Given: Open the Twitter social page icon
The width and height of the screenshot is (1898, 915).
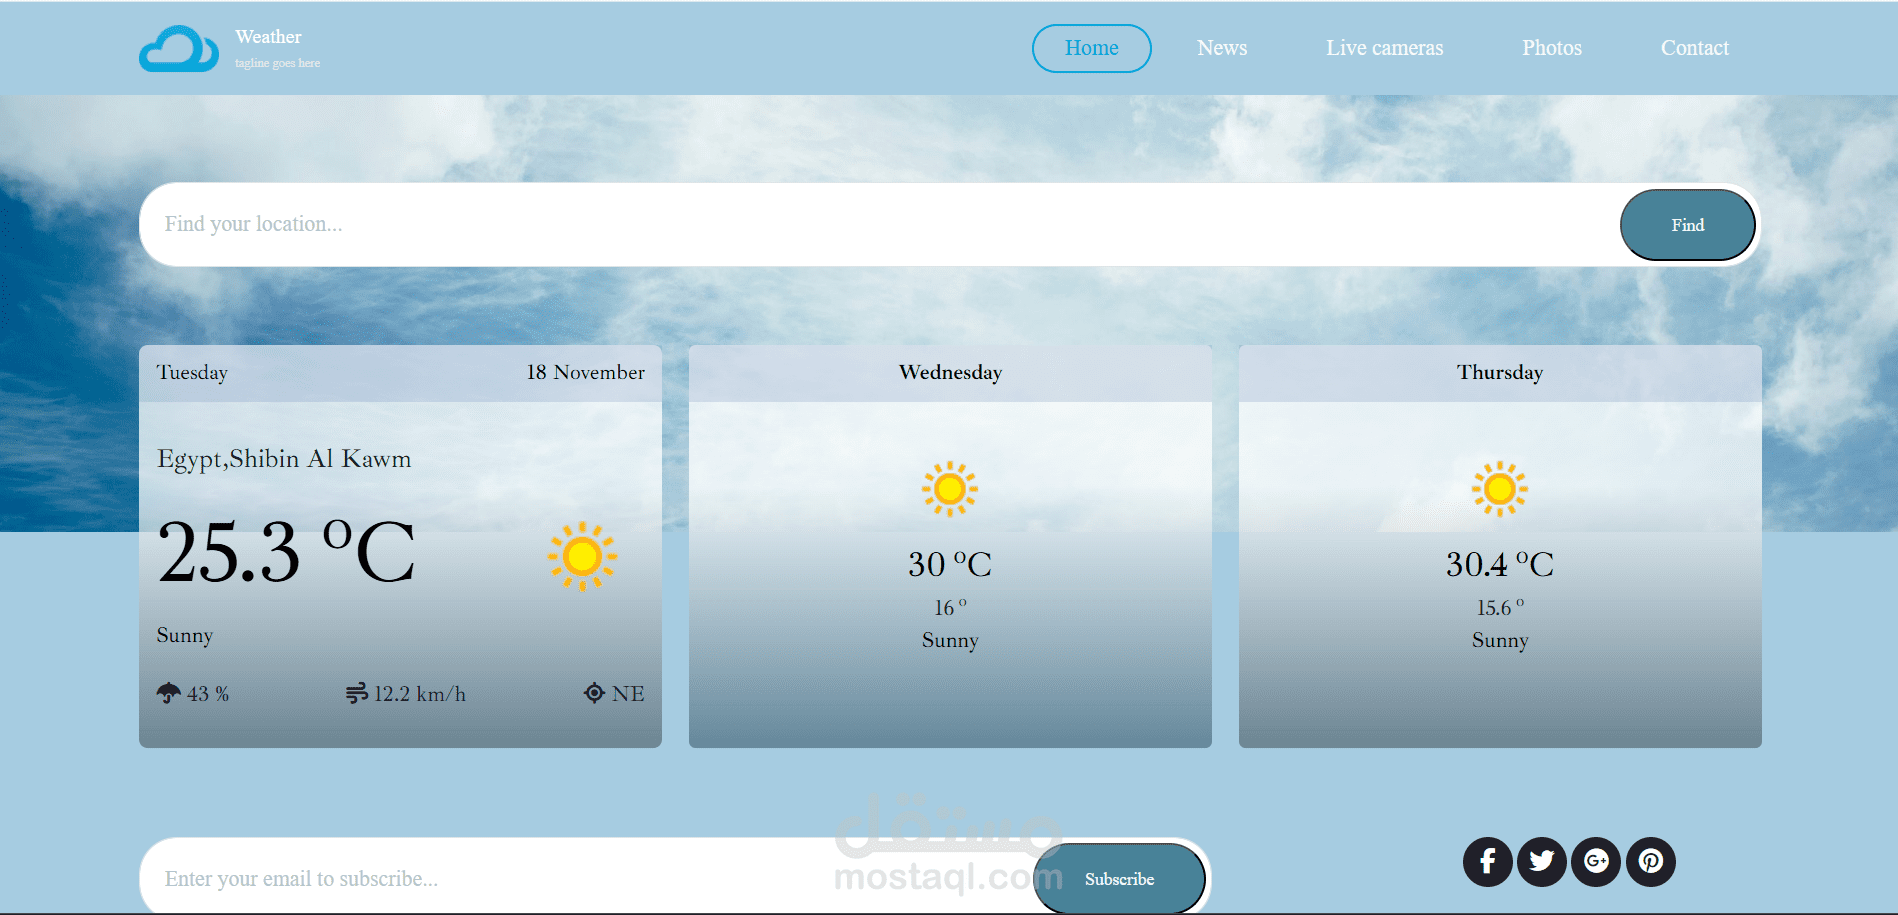Looking at the screenshot, I should pos(1541,861).
